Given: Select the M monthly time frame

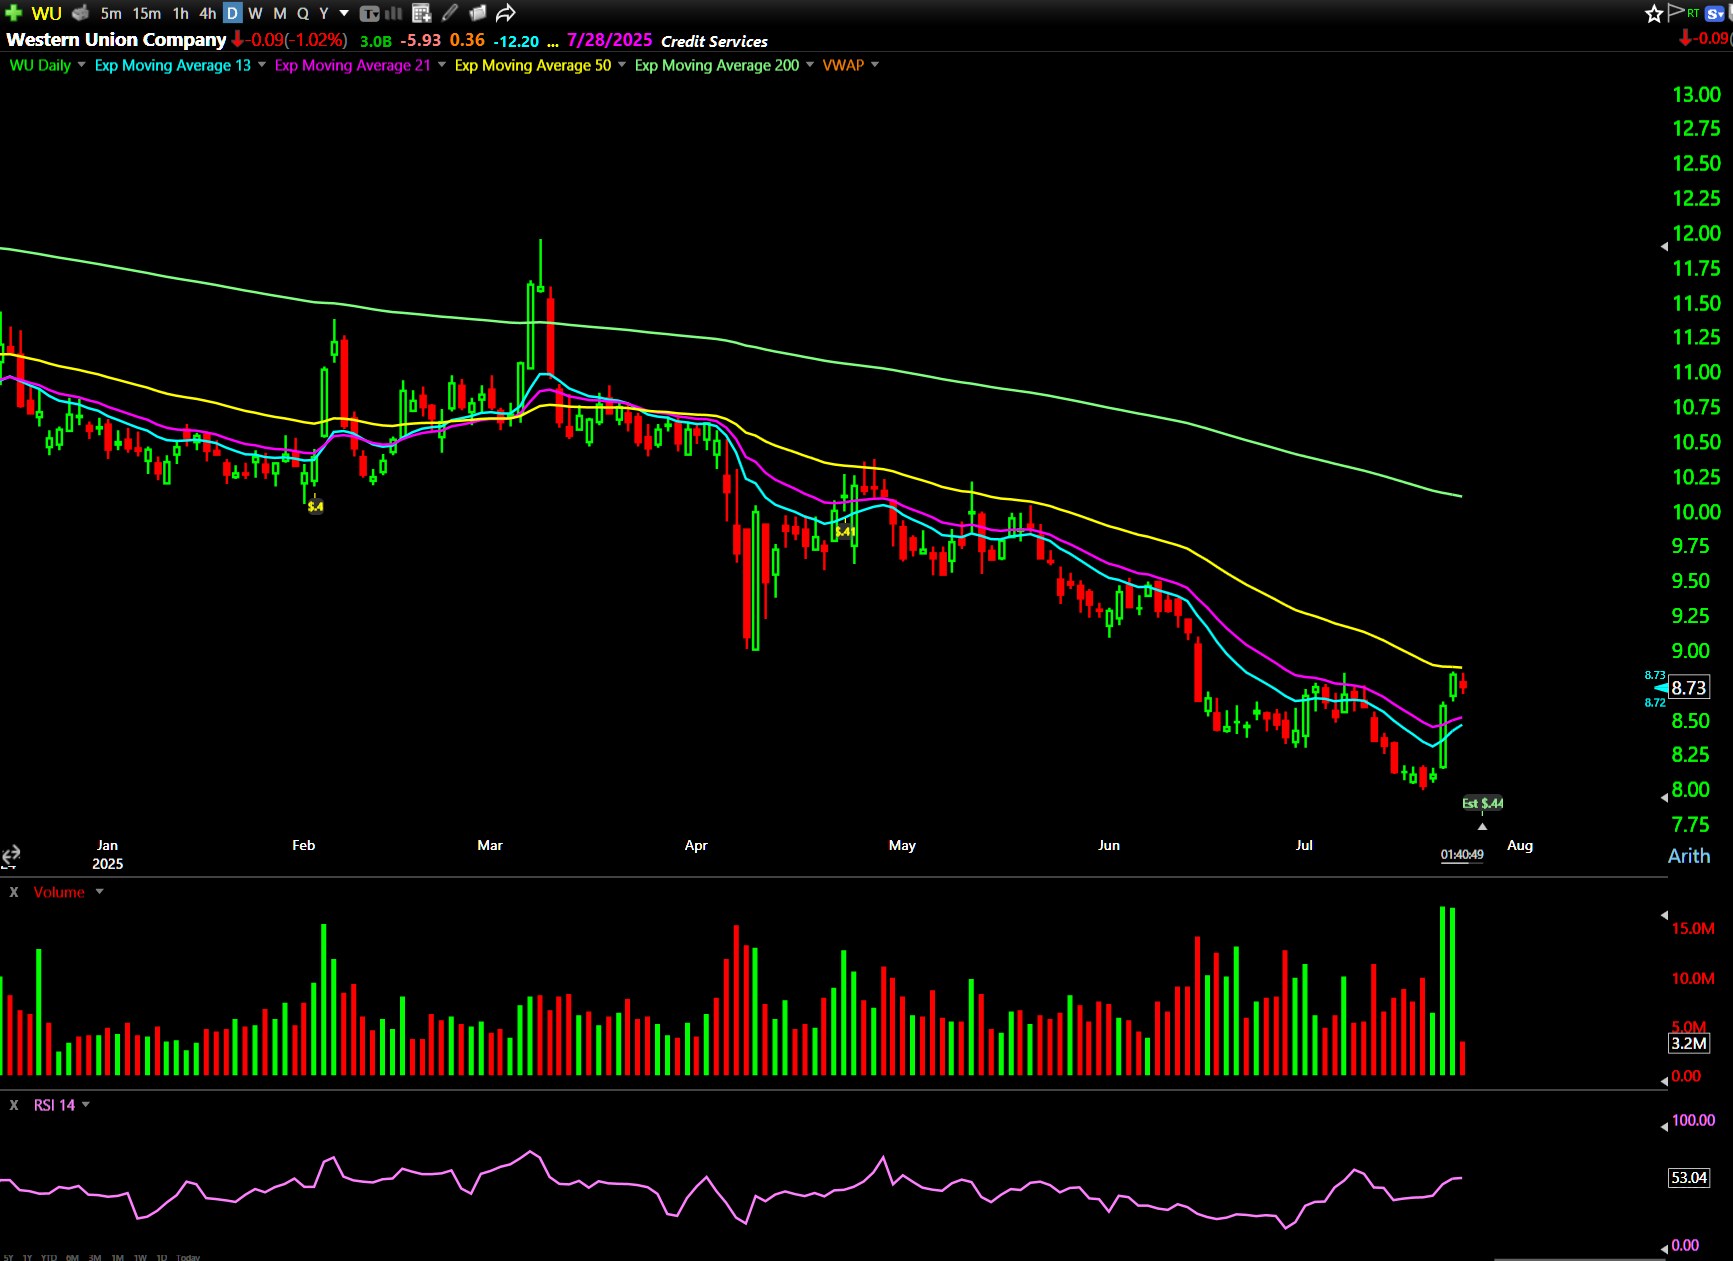Looking at the screenshot, I should 280,13.
